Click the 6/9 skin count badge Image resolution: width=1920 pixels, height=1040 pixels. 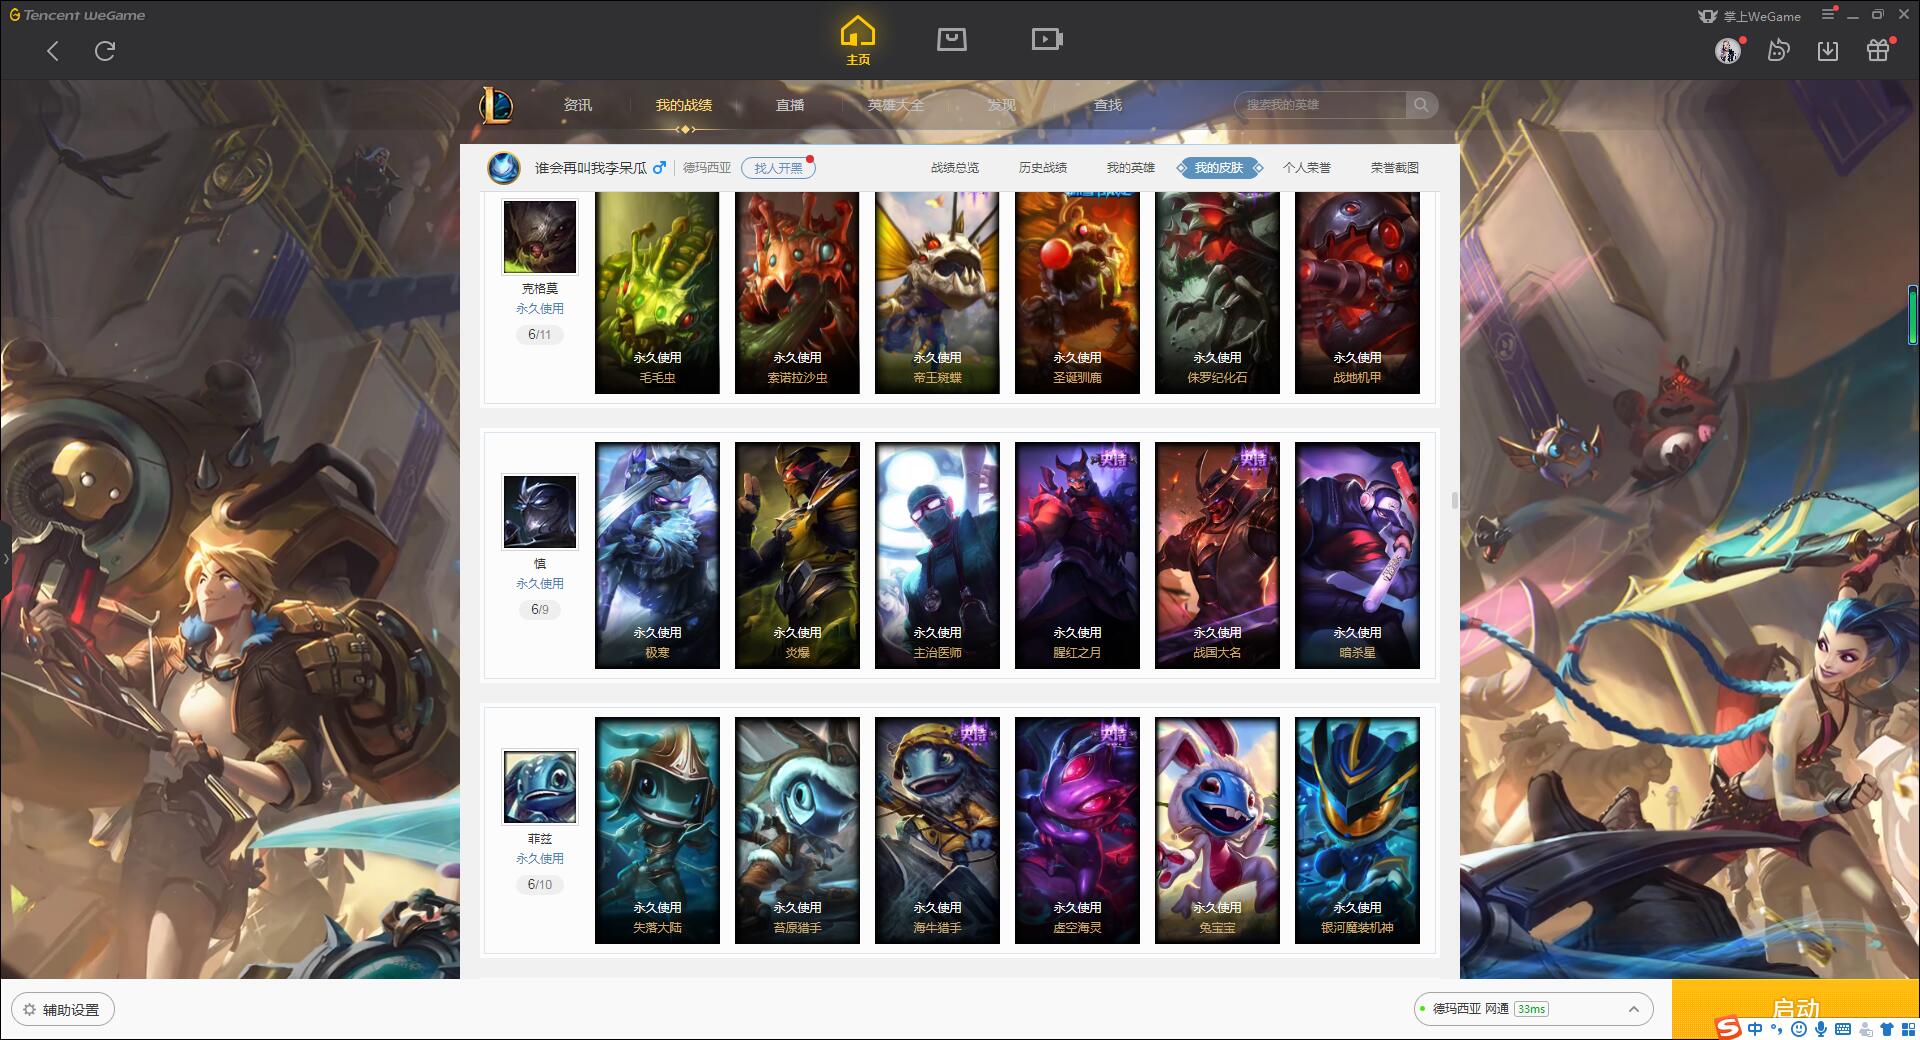pyautogui.click(x=540, y=610)
